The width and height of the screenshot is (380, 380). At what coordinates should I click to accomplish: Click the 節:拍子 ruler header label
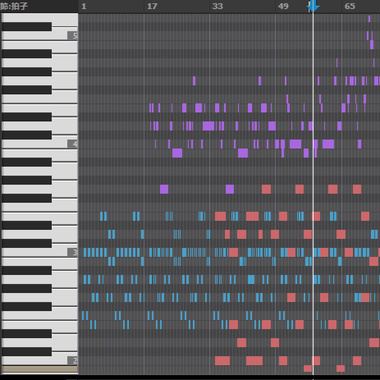(14, 6)
